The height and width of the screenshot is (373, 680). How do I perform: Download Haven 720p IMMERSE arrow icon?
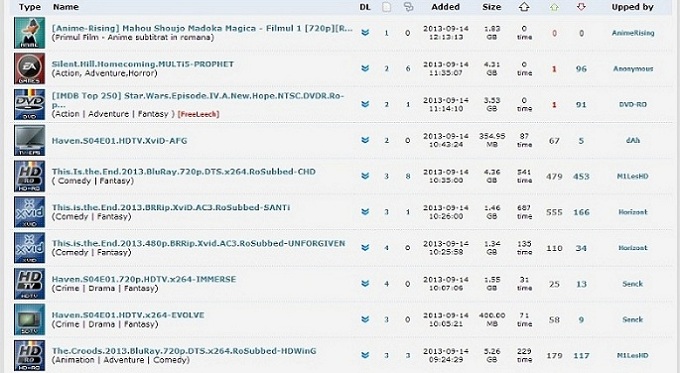pyautogui.click(x=365, y=284)
